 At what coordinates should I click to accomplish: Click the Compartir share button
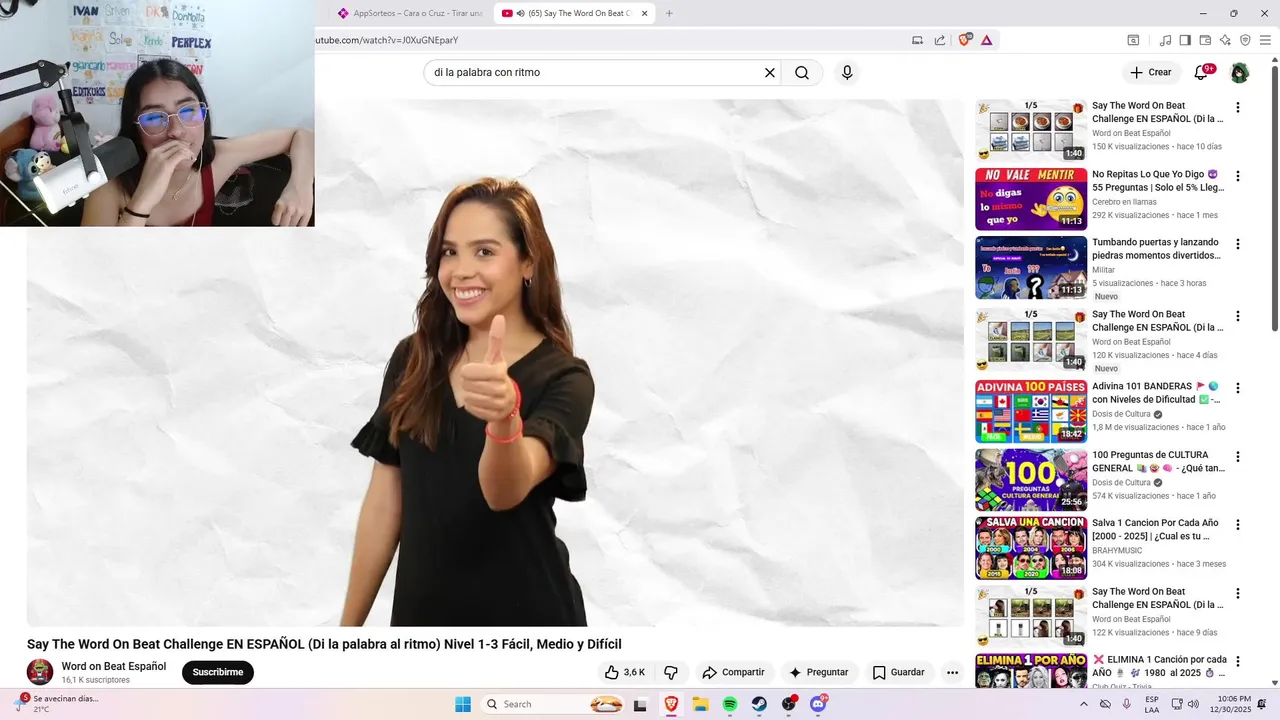(x=733, y=672)
